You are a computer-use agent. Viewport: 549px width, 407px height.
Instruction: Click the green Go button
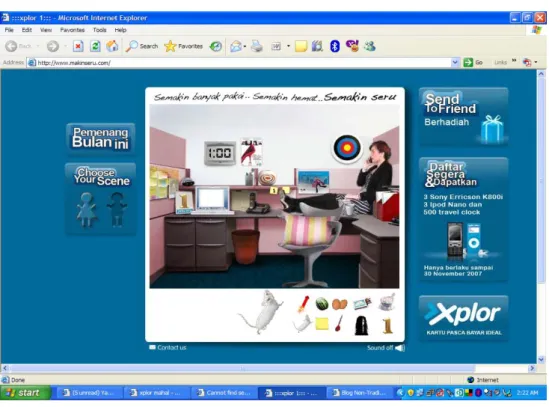(x=473, y=63)
